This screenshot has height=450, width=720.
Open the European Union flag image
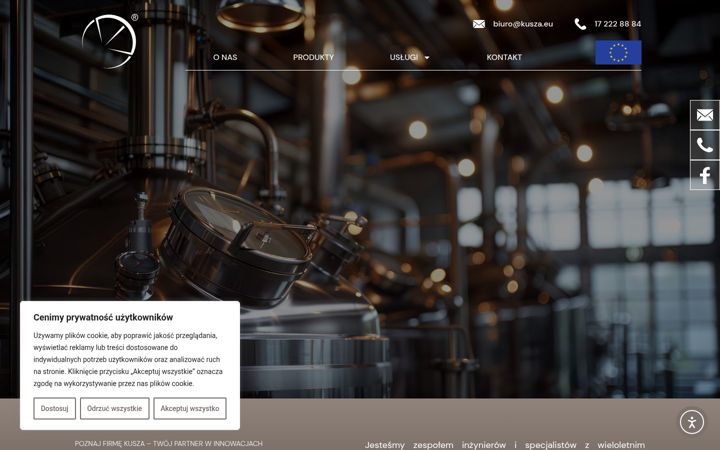click(618, 52)
